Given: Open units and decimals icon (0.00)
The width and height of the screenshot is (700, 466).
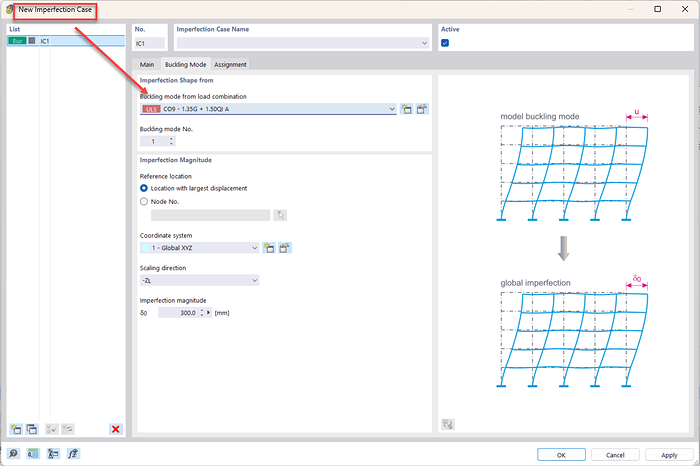Looking at the screenshot, I should tap(33, 454).
